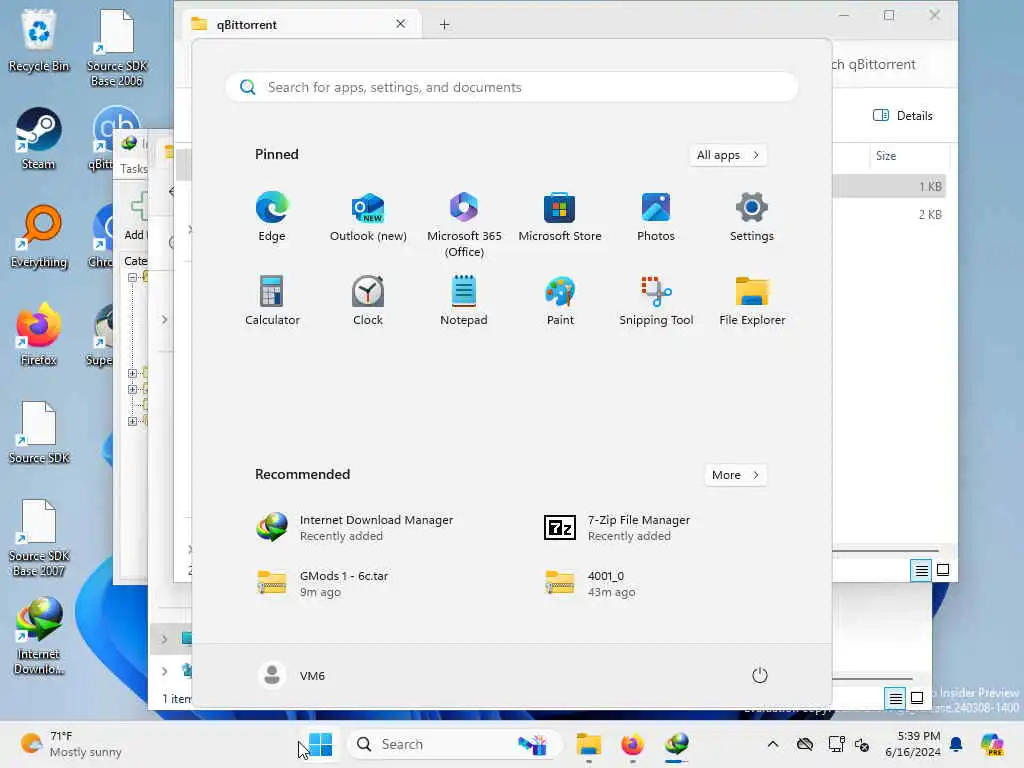Screen dimensions: 1024x768
Task: Switch to Internet Download Manager taskbar icon
Action: [677, 744]
